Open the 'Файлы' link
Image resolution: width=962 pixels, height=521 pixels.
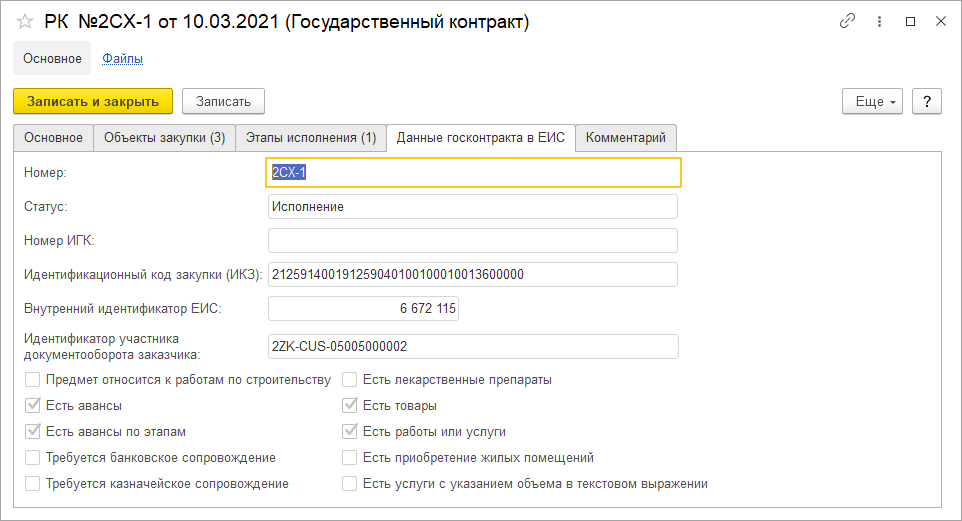pos(122,59)
